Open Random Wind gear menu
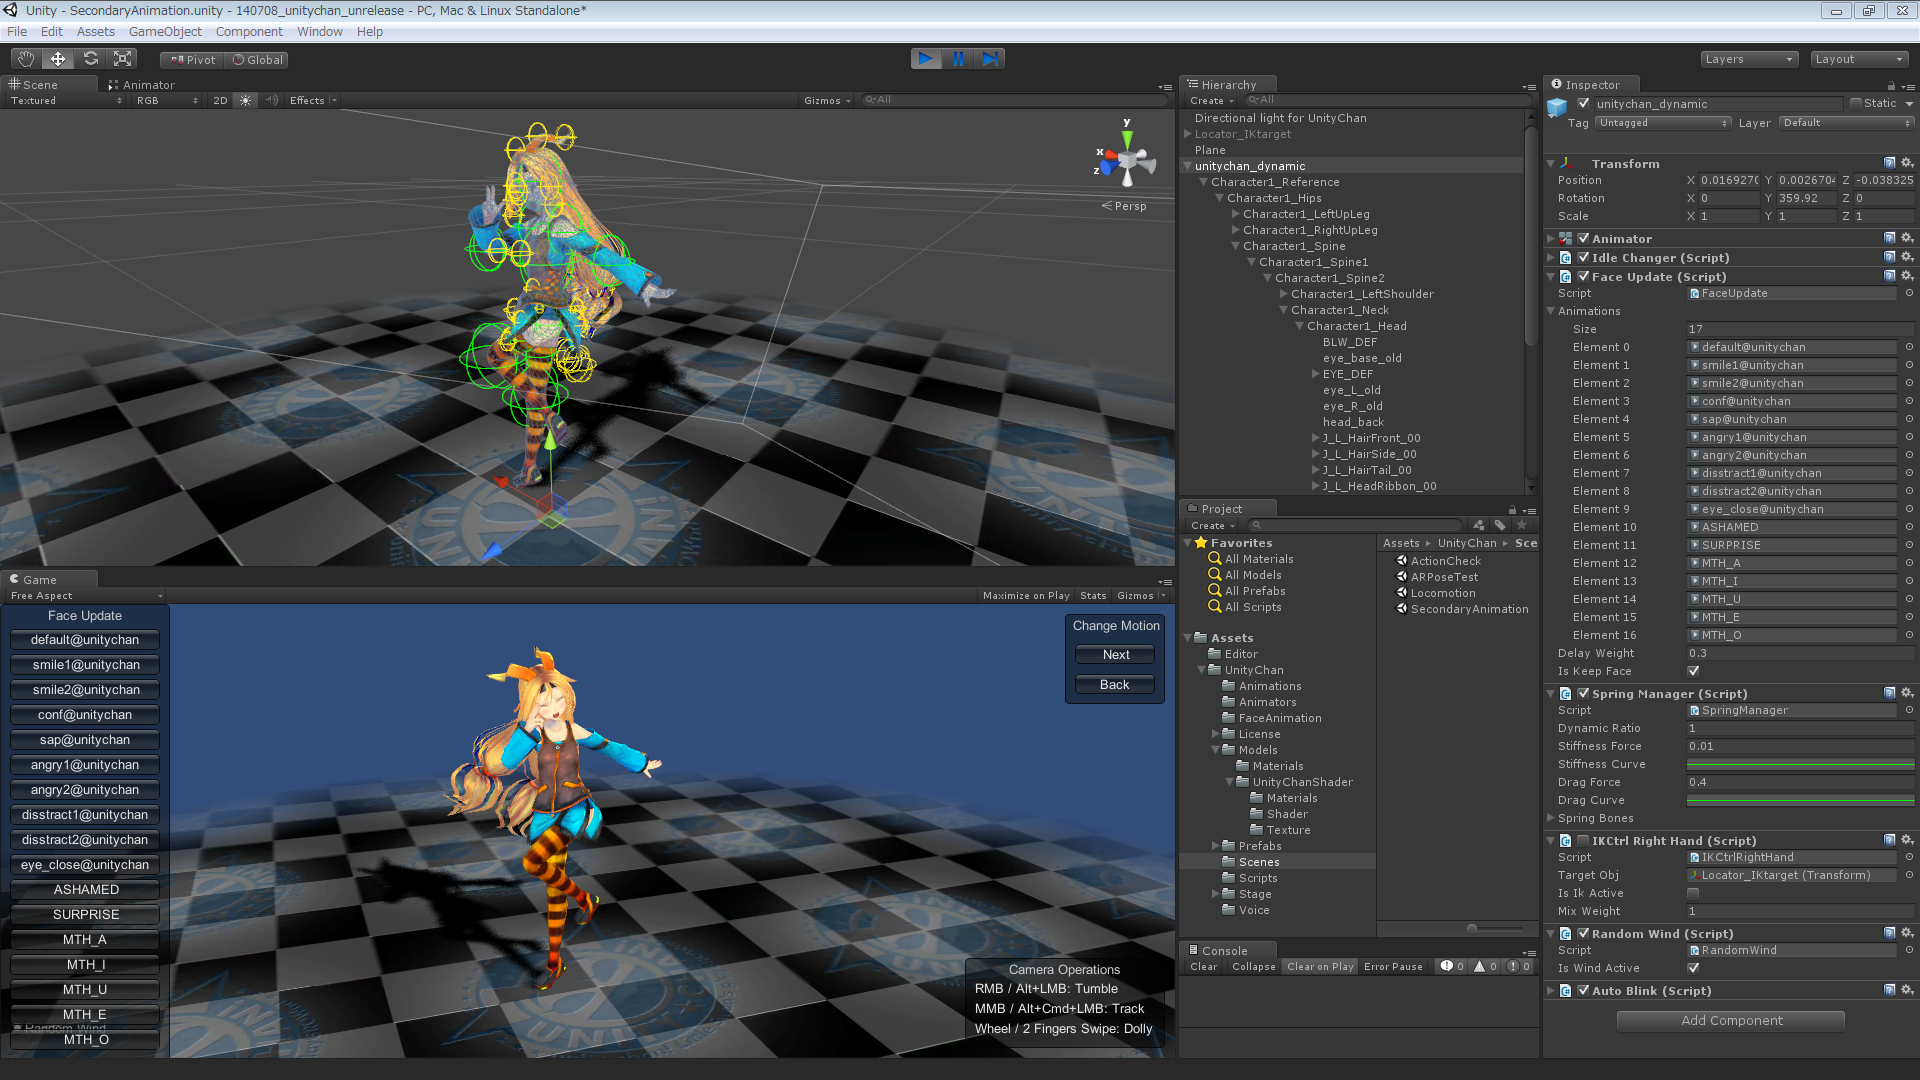1920x1080 pixels. [1907, 934]
